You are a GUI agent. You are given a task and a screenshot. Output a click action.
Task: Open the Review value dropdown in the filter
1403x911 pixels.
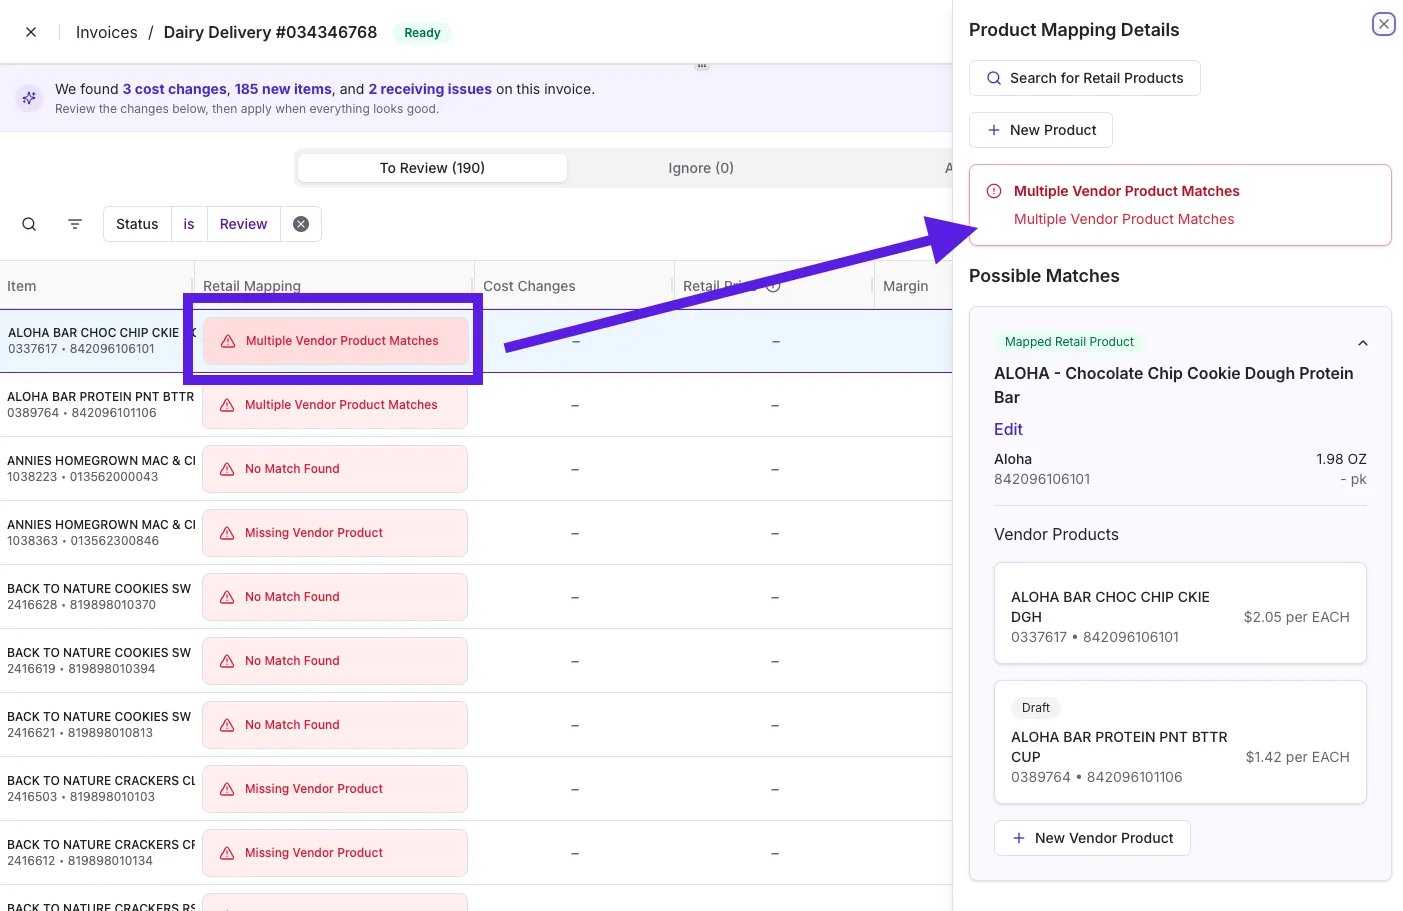click(x=243, y=224)
